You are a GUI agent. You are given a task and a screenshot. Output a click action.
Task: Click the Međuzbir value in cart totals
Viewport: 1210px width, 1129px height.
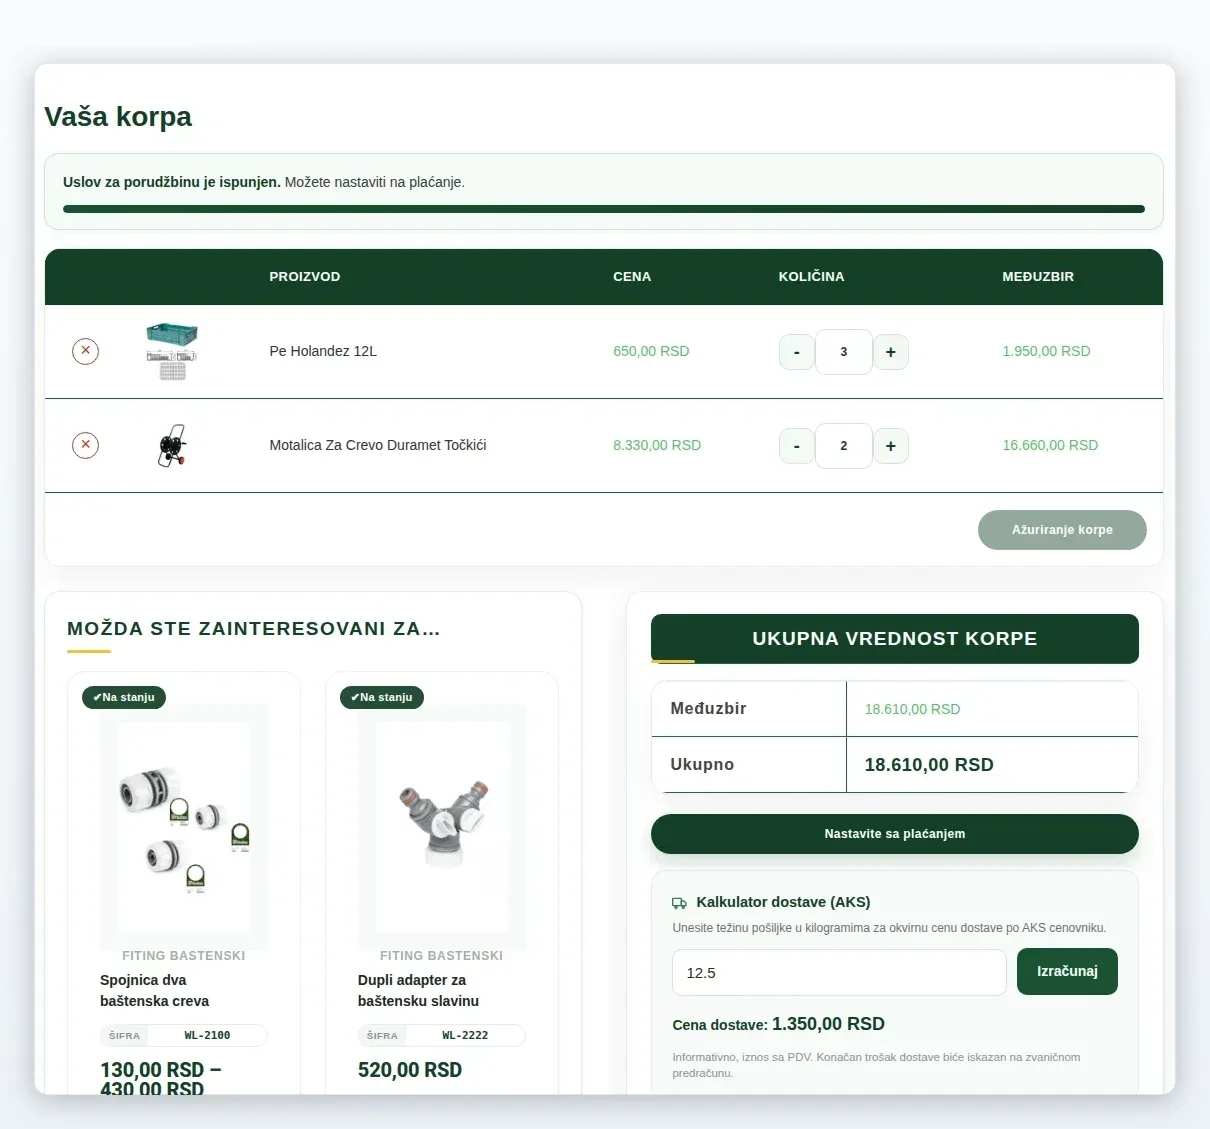point(912,709)
